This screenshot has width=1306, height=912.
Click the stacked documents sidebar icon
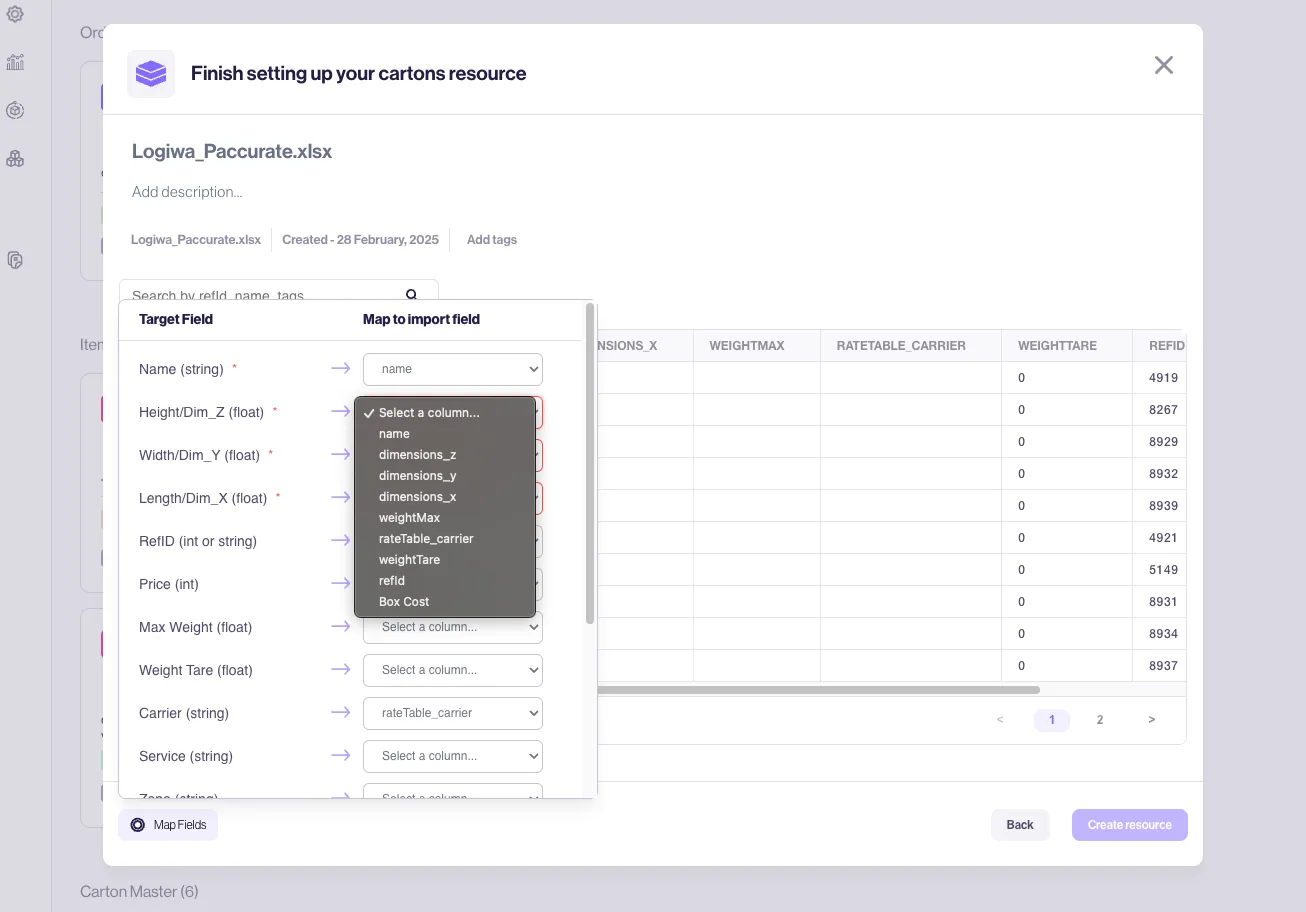[15, 260]
